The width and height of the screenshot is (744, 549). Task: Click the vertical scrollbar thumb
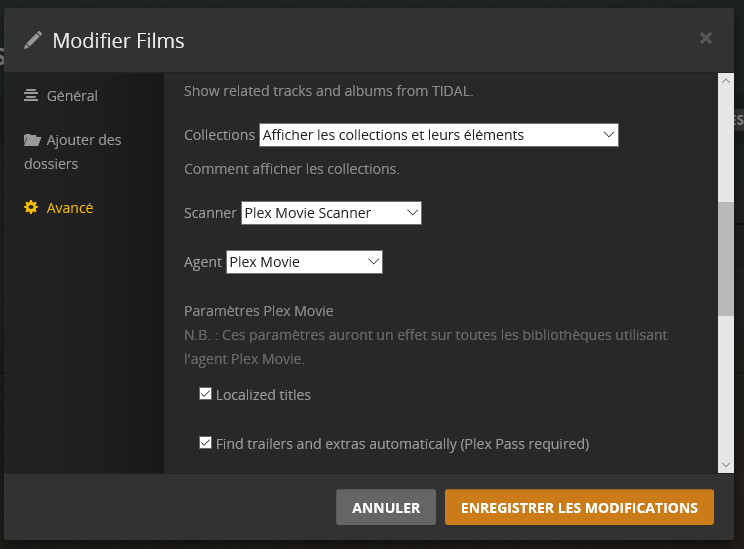click(725, 257)
